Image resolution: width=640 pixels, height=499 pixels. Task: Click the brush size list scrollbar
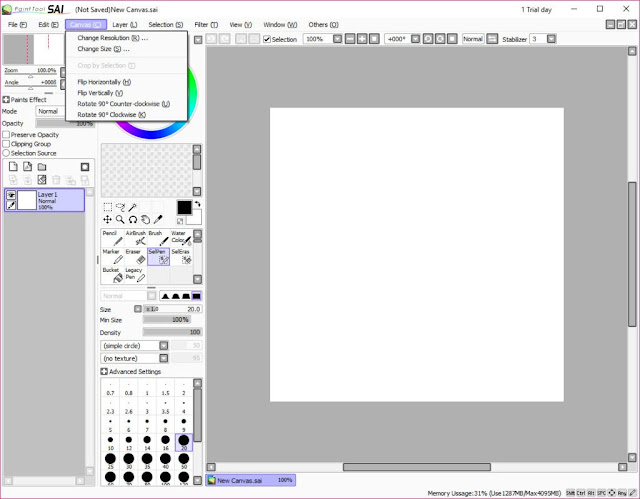click(x=197, y=415)
